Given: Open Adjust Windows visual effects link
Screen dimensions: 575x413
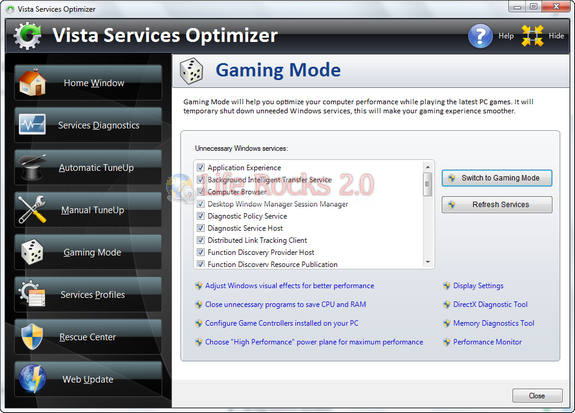Looking at the screenshot, I should pyautogui.click(x=290, y=286).
